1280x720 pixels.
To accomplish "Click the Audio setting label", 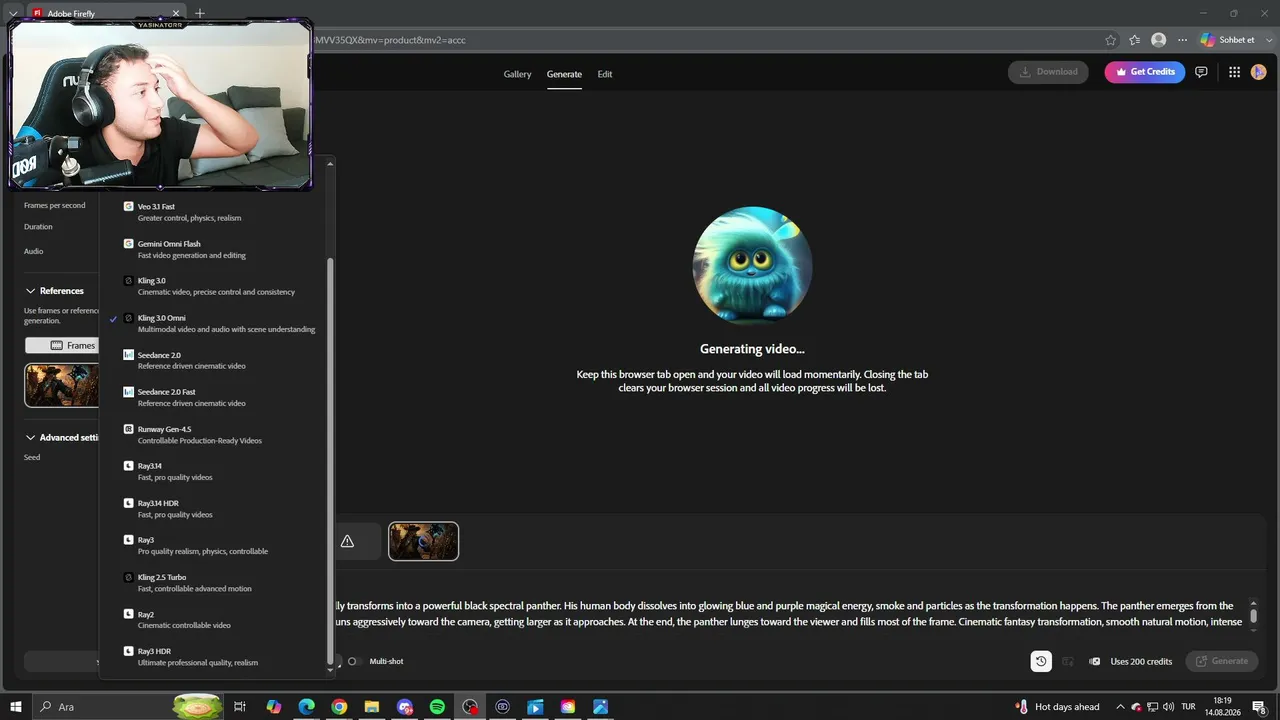I will coord(33,251).
